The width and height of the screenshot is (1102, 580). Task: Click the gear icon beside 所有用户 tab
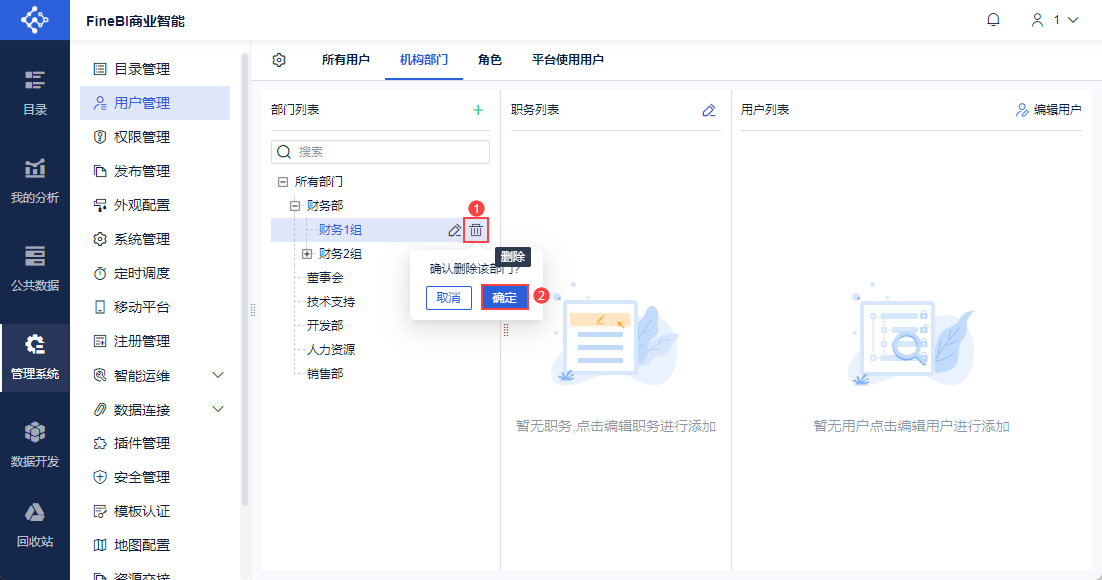279,60
